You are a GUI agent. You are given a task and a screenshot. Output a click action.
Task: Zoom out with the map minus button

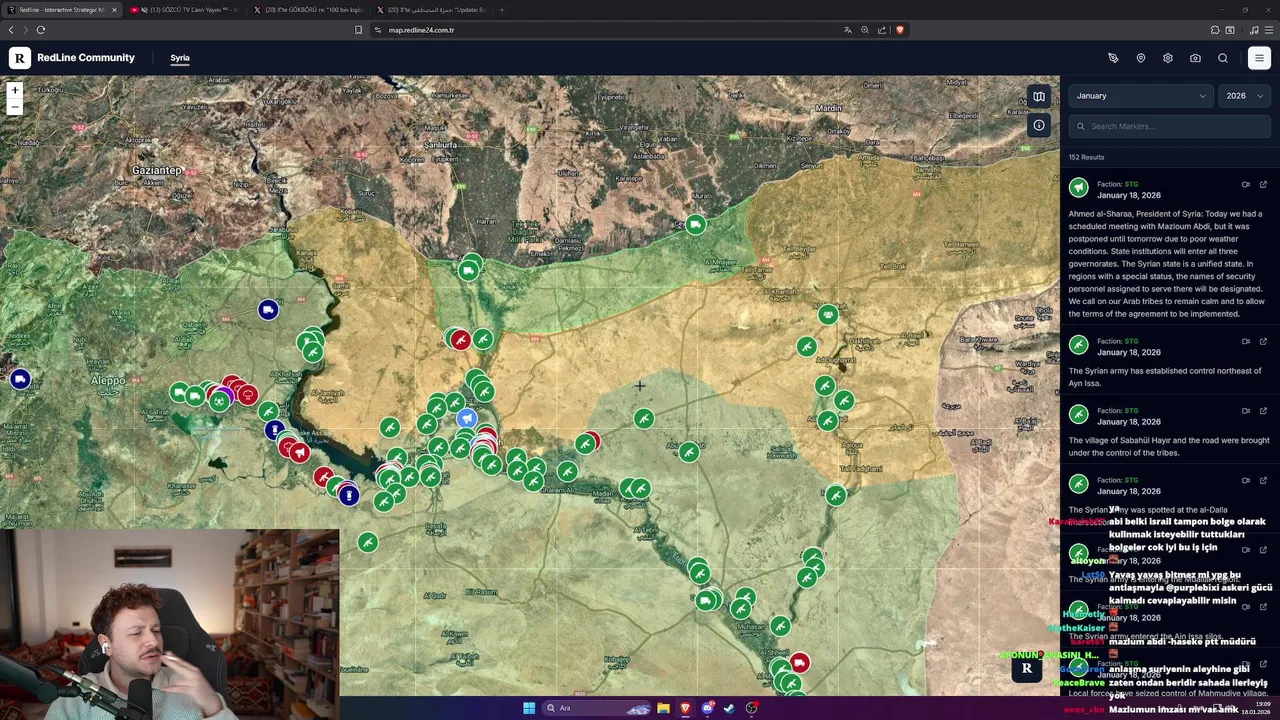coord(15,106)
